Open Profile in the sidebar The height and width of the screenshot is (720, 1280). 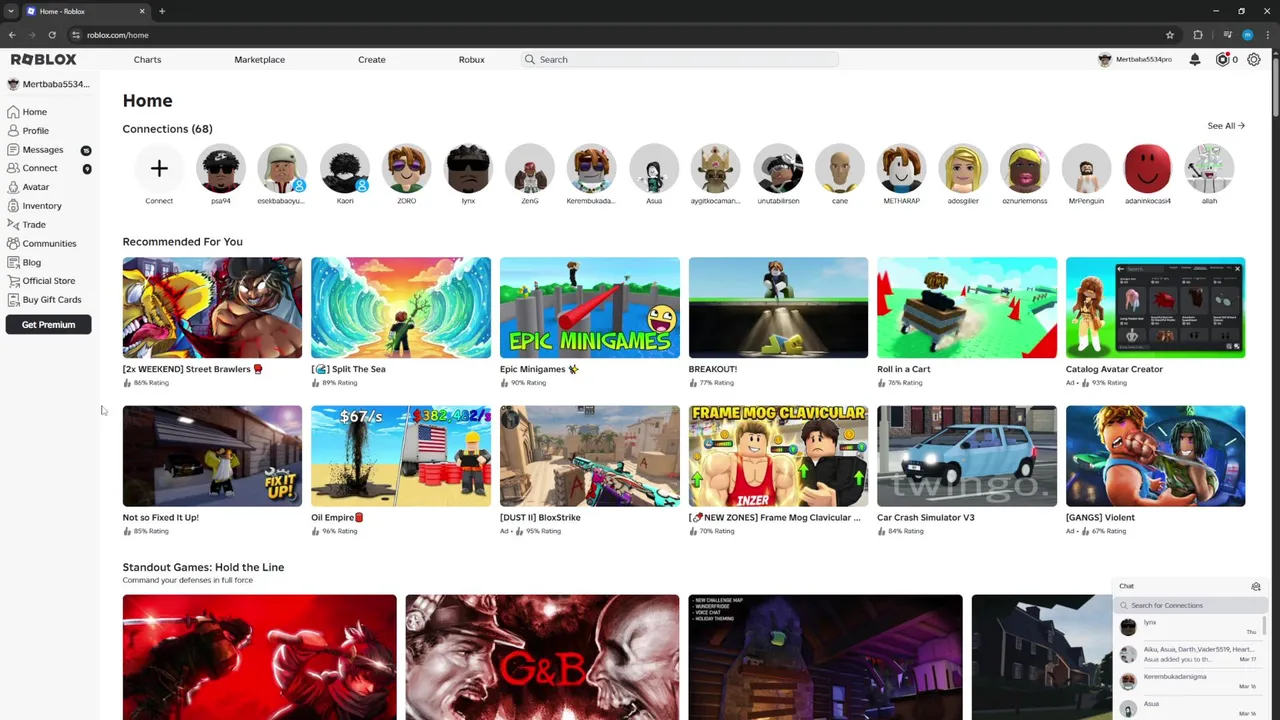click(x=35, y=131)
